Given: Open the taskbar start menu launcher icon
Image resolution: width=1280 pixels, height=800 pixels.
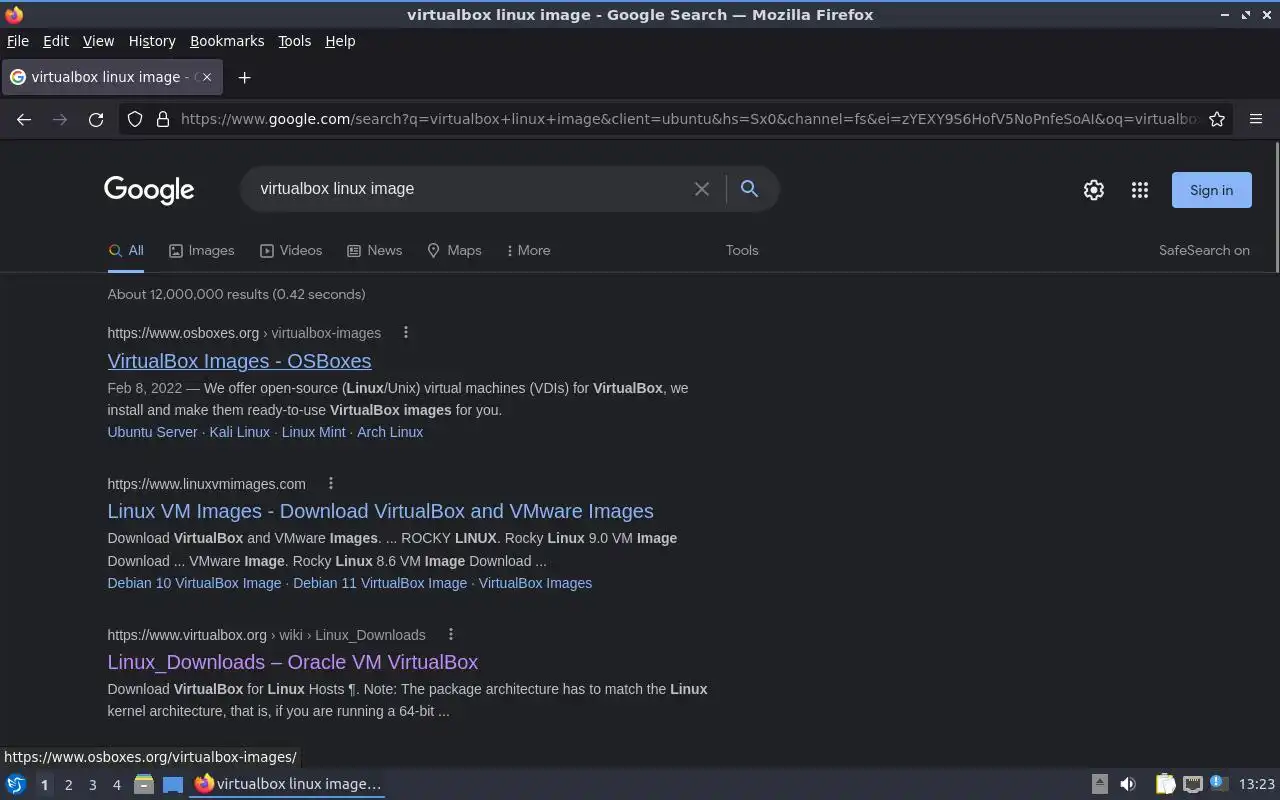Looking at the screenshot, I should 16,784.
